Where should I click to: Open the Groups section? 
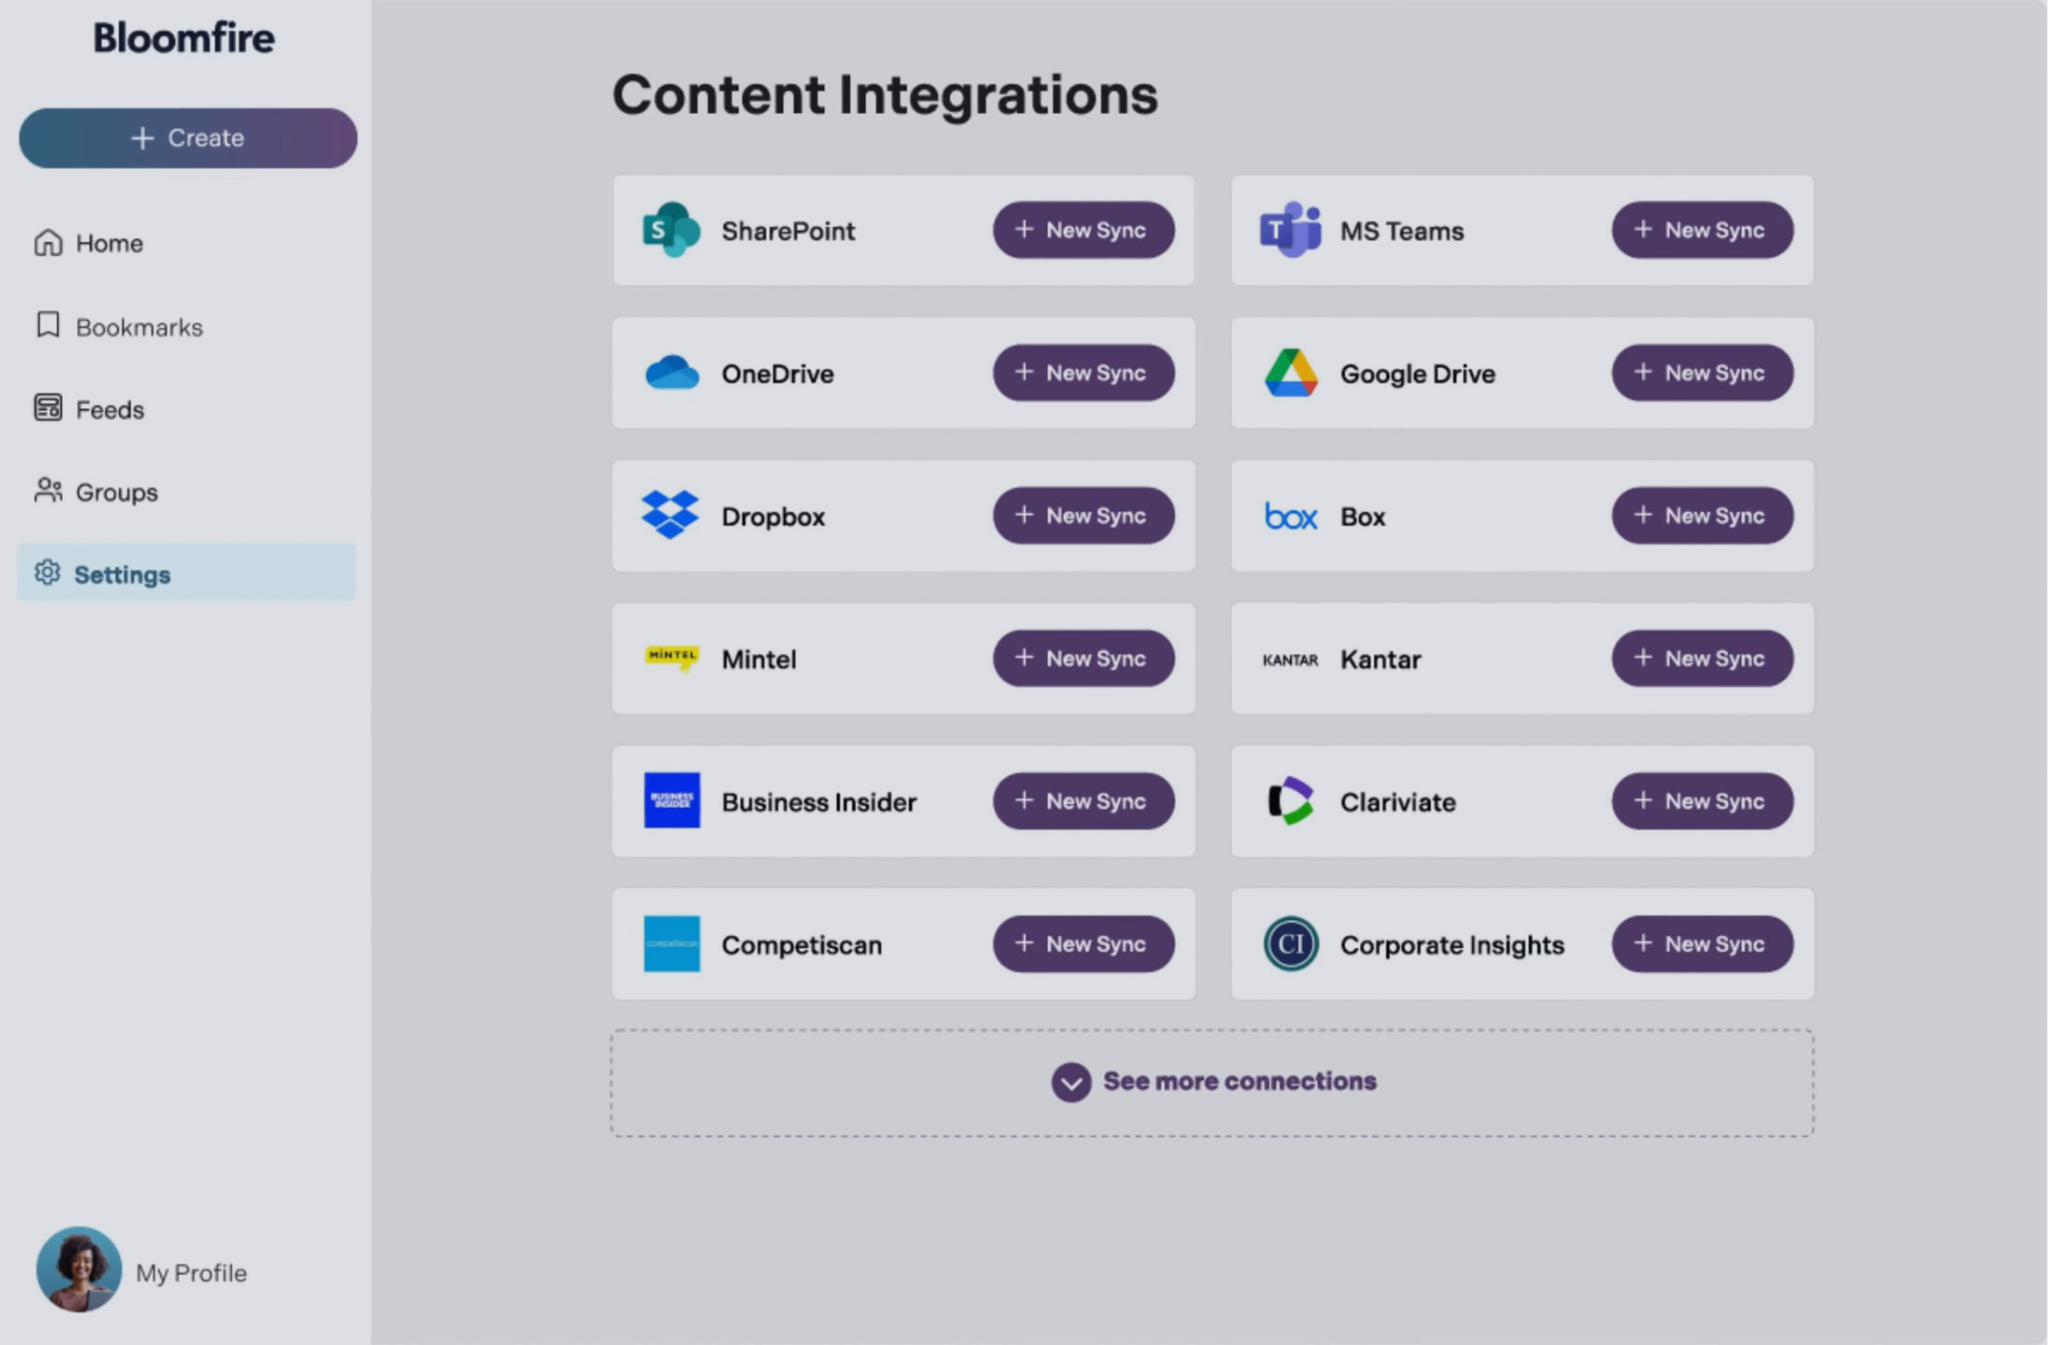tap(115, 491)
